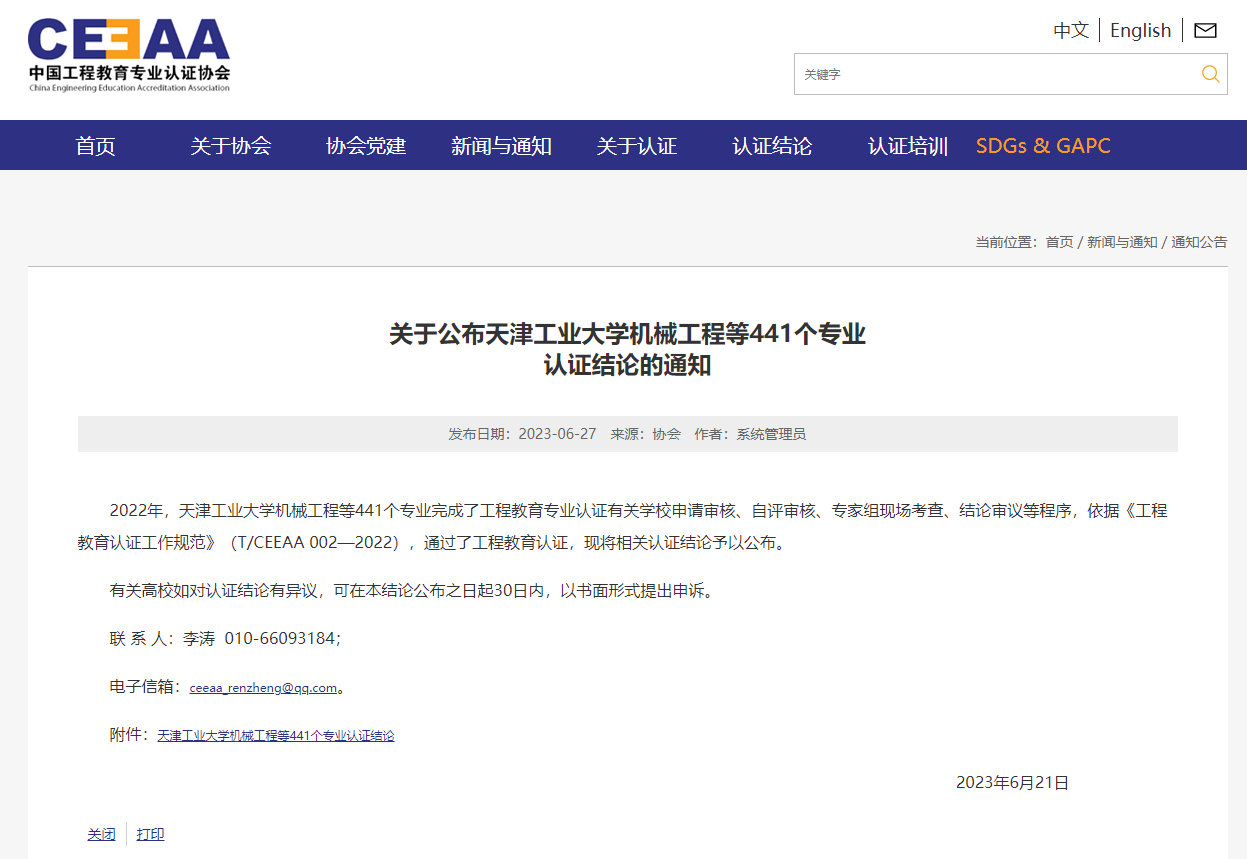Open the 首页 menu item

(x=95, y=146)
